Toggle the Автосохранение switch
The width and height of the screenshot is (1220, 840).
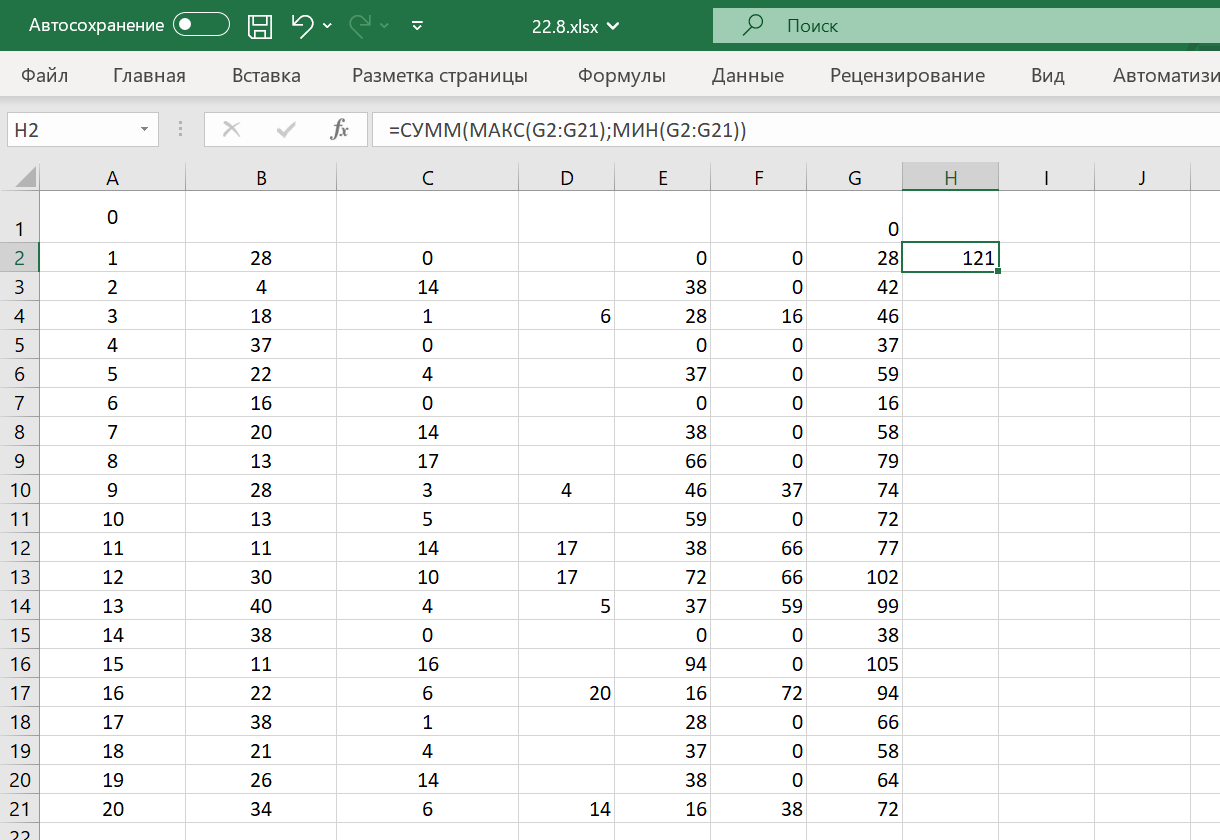(201, 26)
